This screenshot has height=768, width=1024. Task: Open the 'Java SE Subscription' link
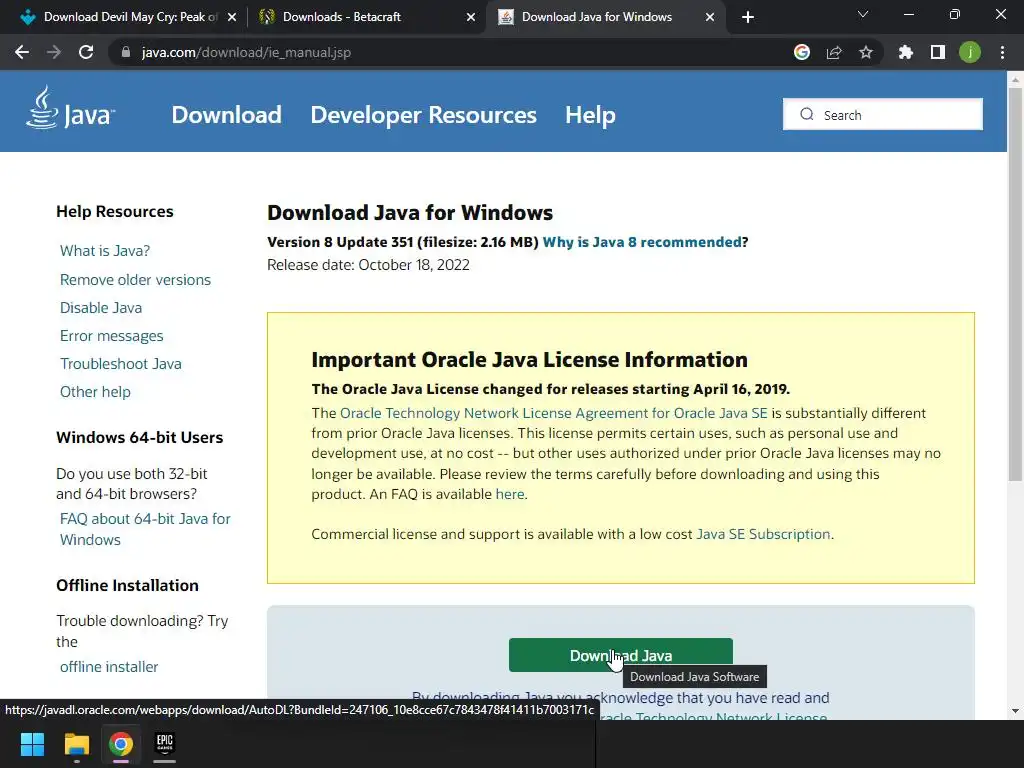[763, 534]
